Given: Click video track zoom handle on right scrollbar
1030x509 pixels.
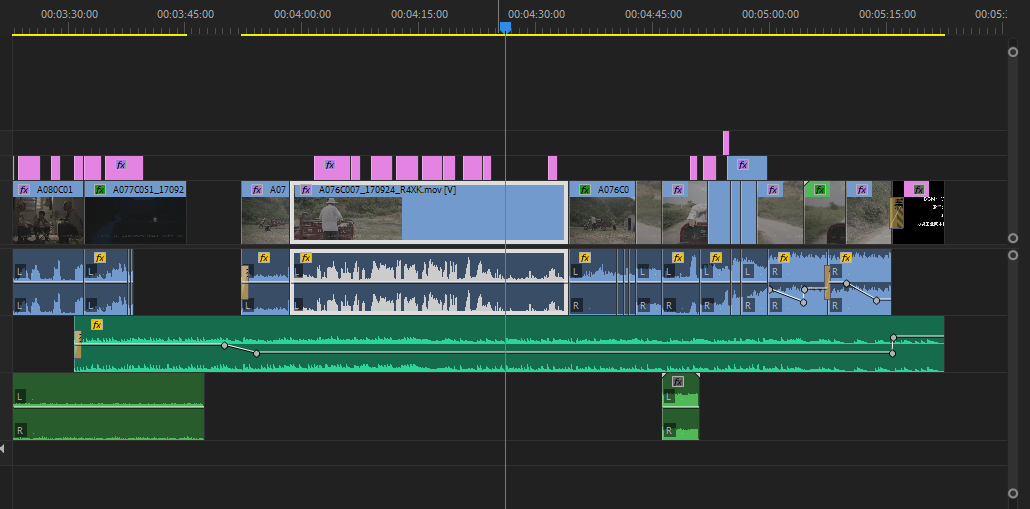Looking at the screenshot, I should point(1012,238).
